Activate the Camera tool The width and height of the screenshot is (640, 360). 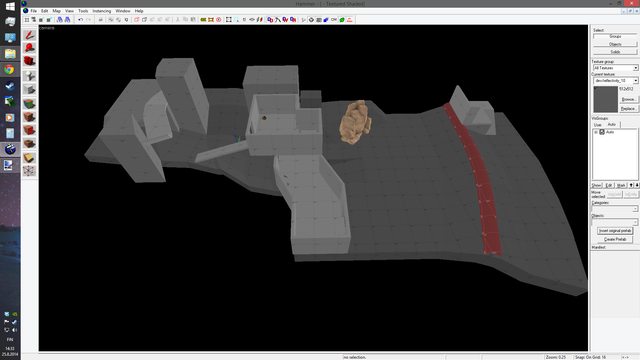[x=29, y=62]
